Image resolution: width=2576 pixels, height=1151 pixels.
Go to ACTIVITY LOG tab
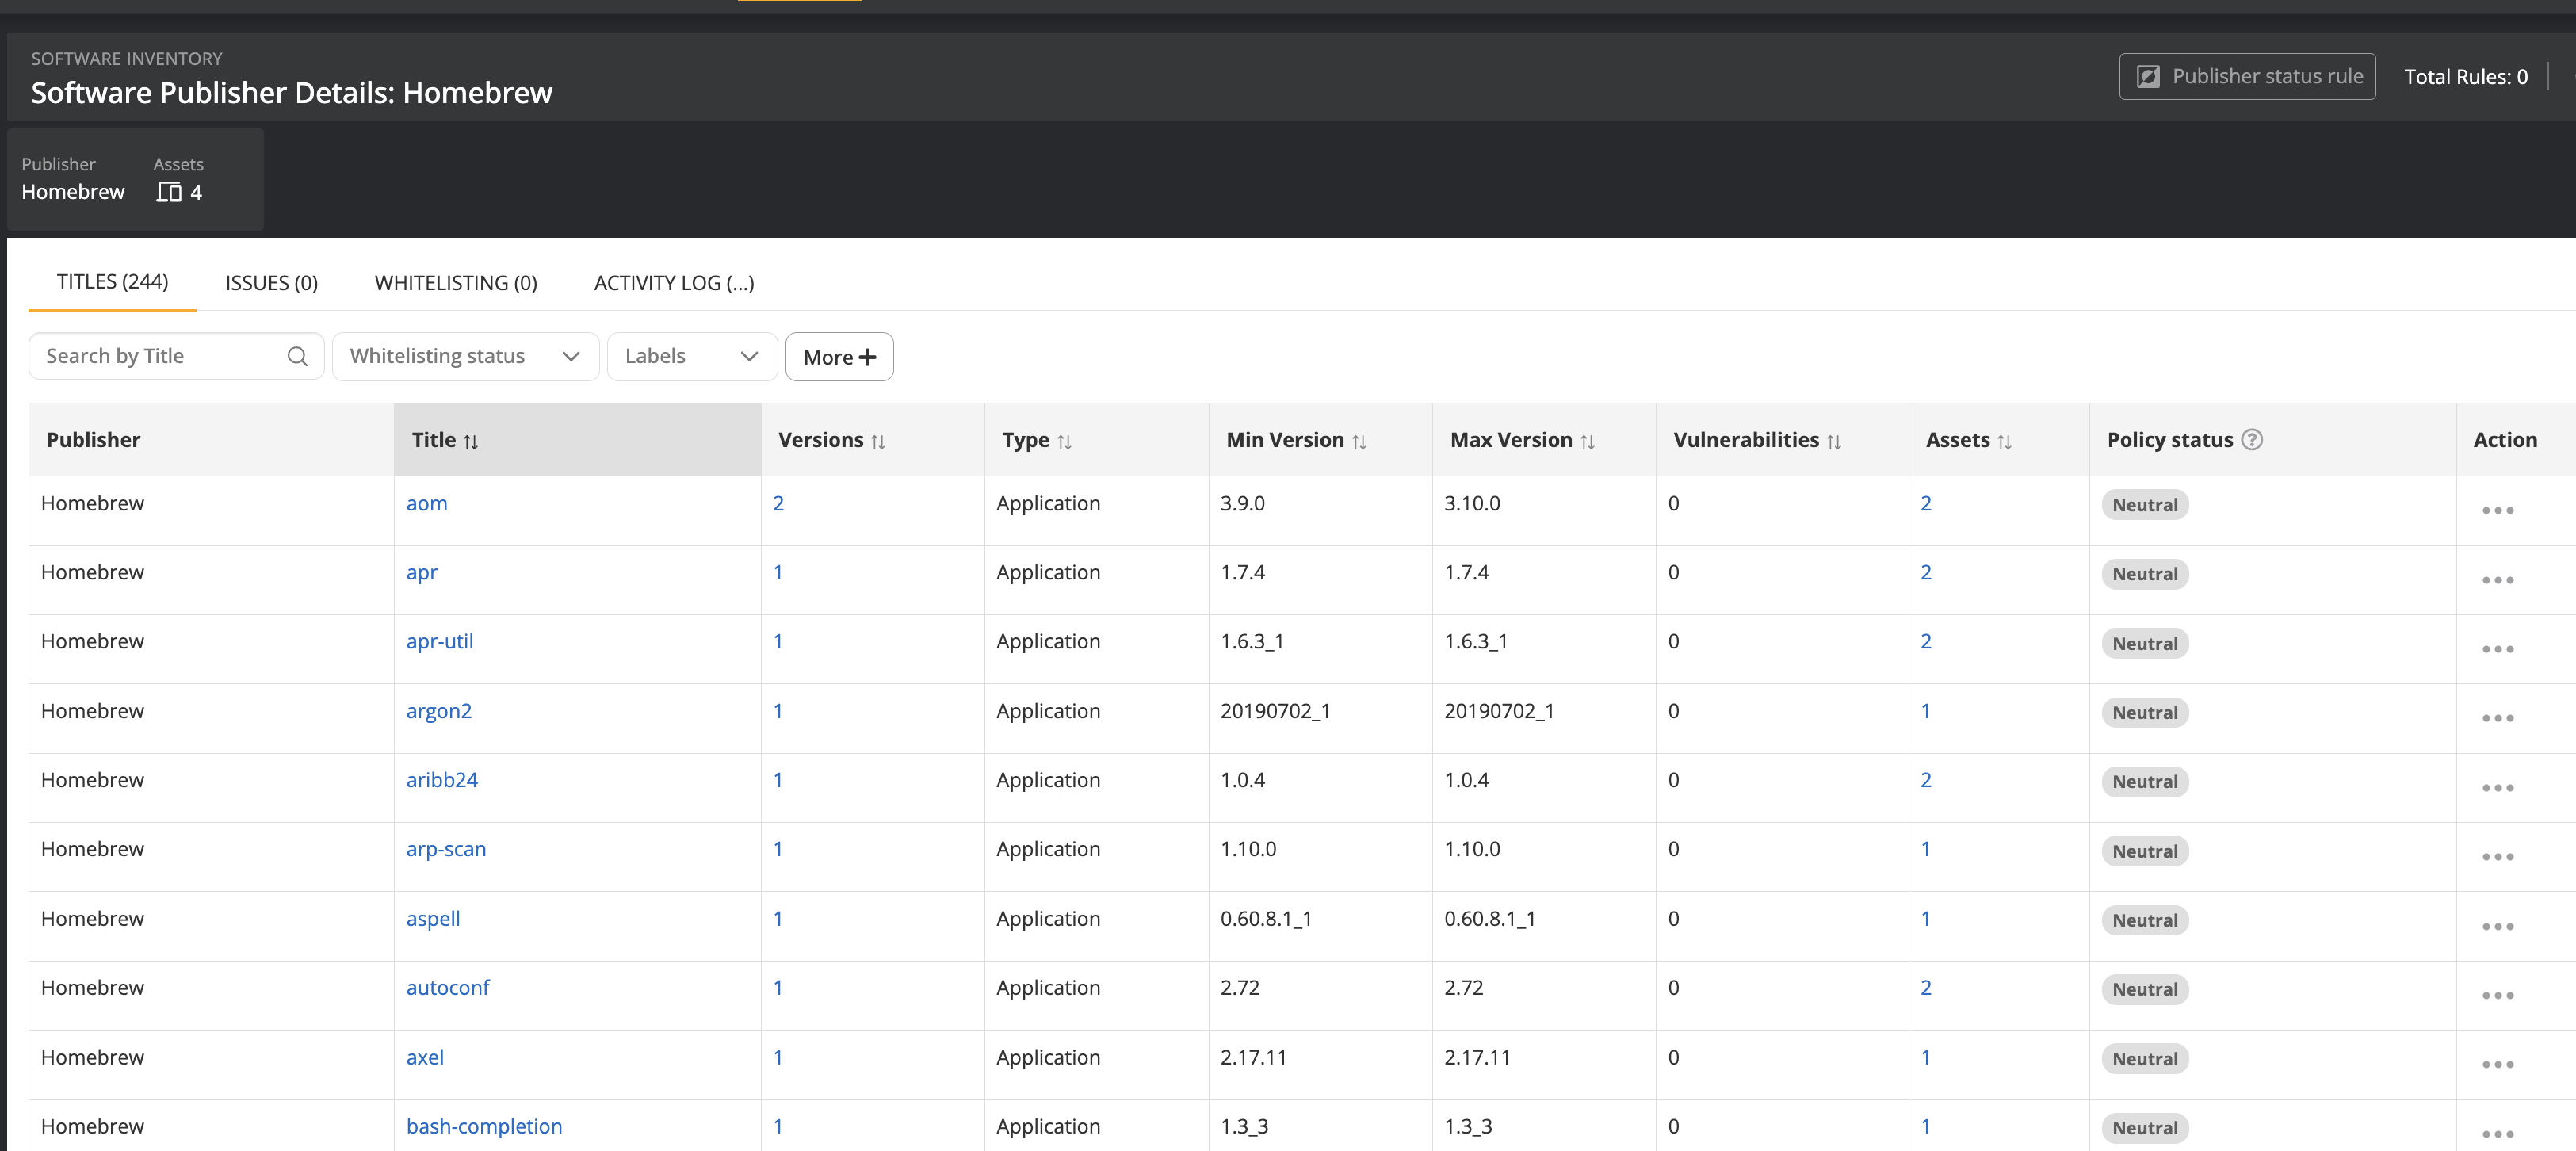(673, 283)
